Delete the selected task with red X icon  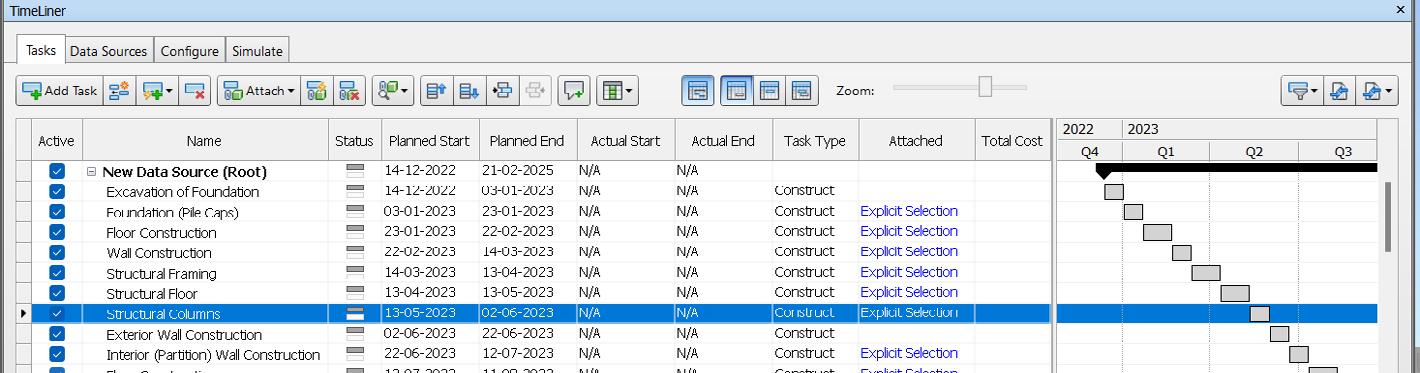195,91
